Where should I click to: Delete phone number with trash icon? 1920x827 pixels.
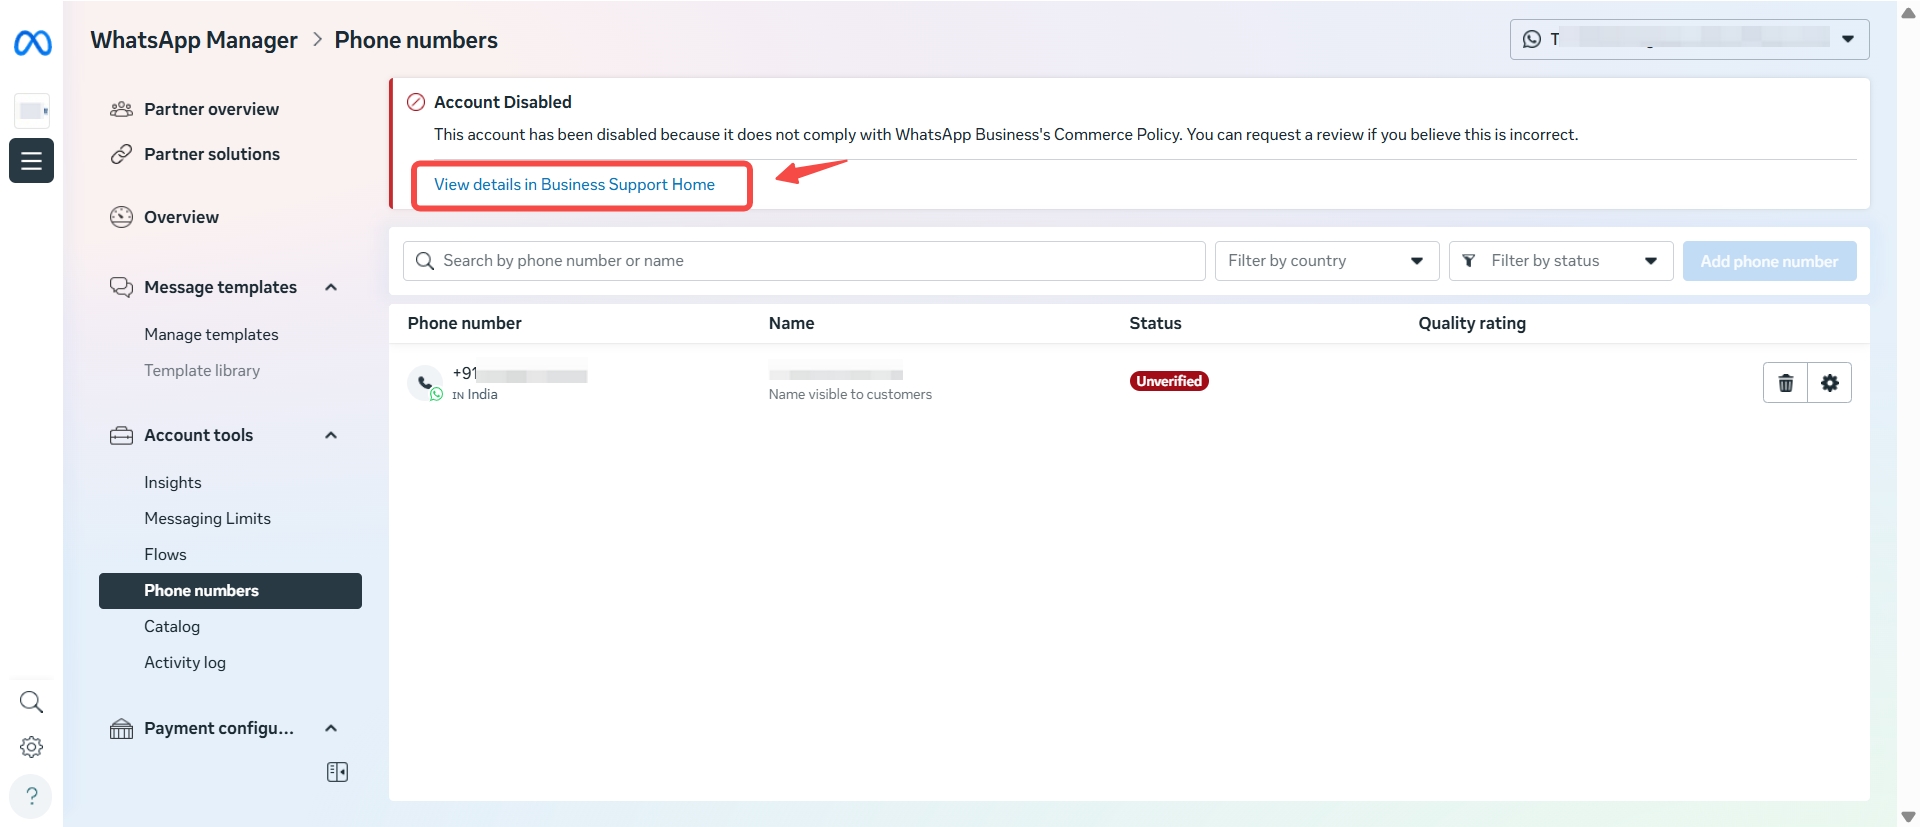pyautogui.click(x=1785, y=383)
